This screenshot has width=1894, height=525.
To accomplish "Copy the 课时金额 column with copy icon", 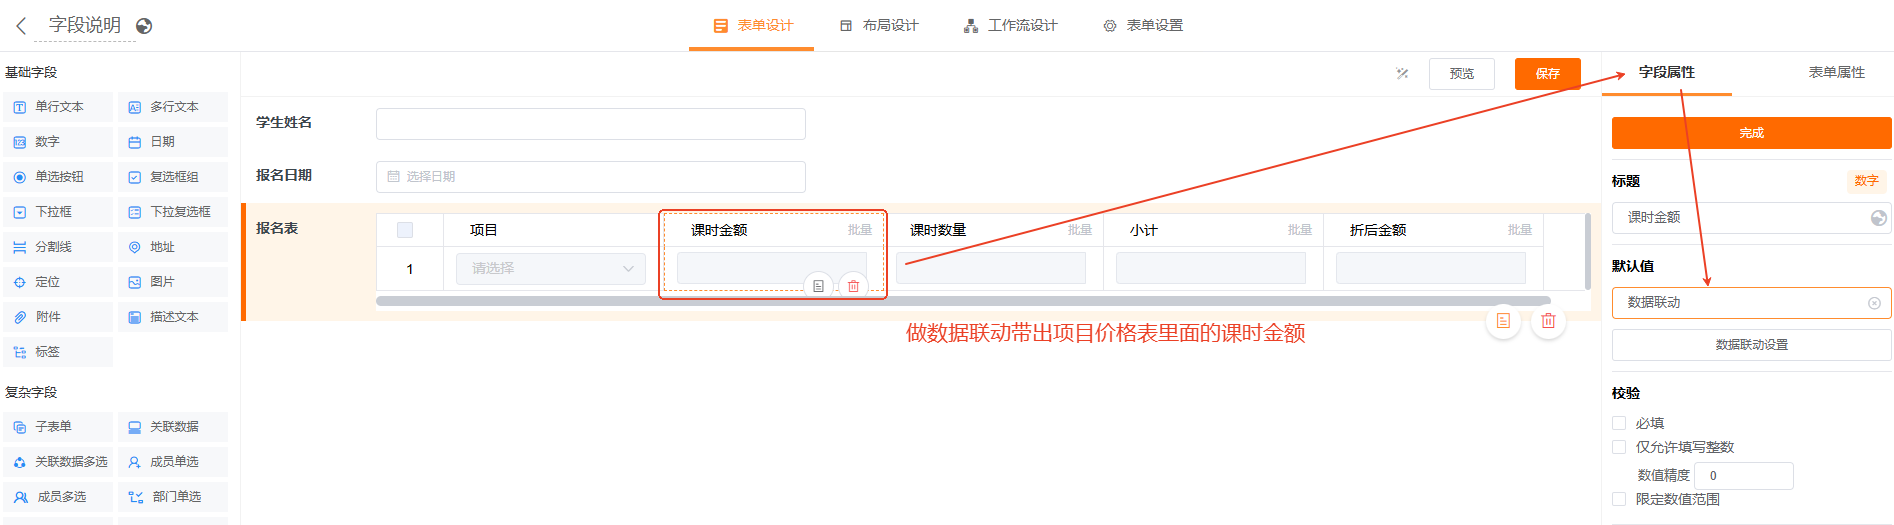I will pos(818,286).
